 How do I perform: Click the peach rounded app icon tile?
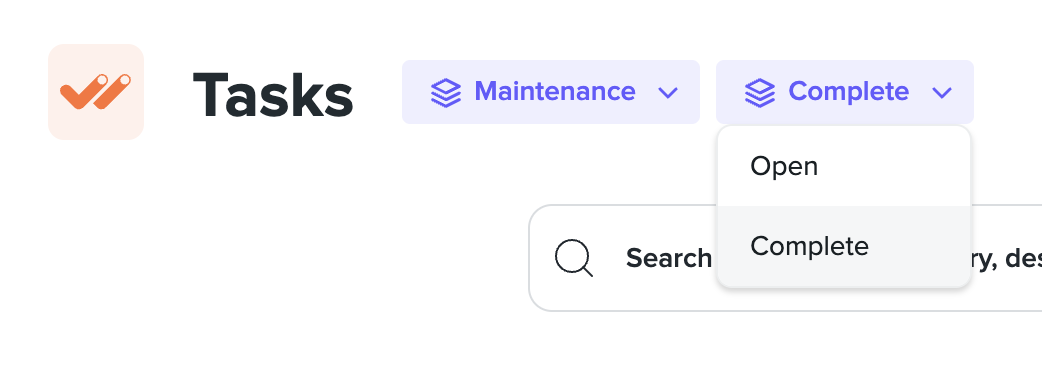pos(96,92)
